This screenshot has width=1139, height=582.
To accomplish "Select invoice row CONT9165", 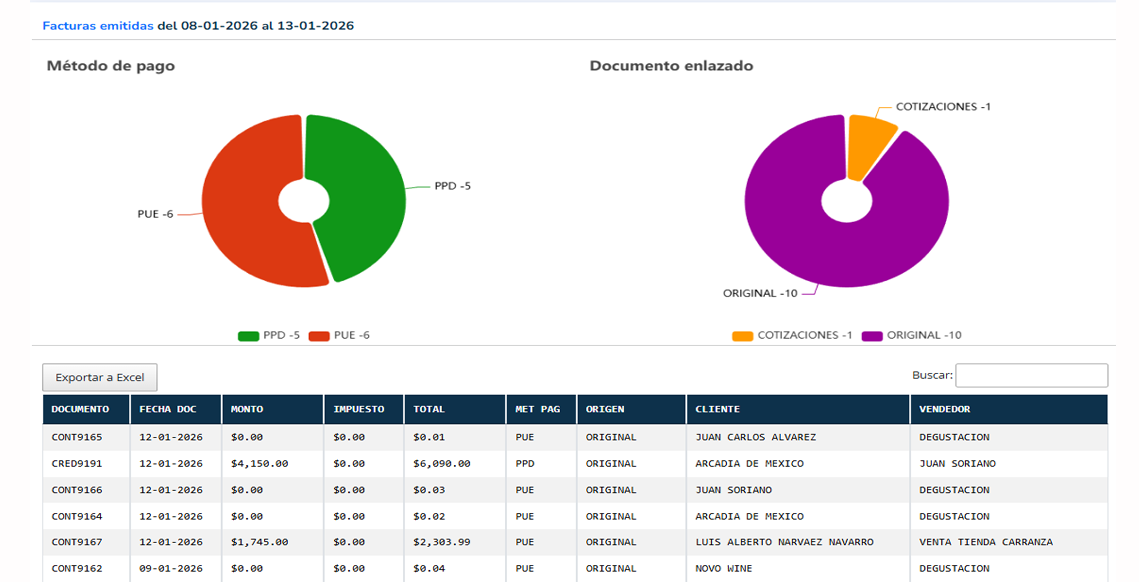I will click(400, 437).
